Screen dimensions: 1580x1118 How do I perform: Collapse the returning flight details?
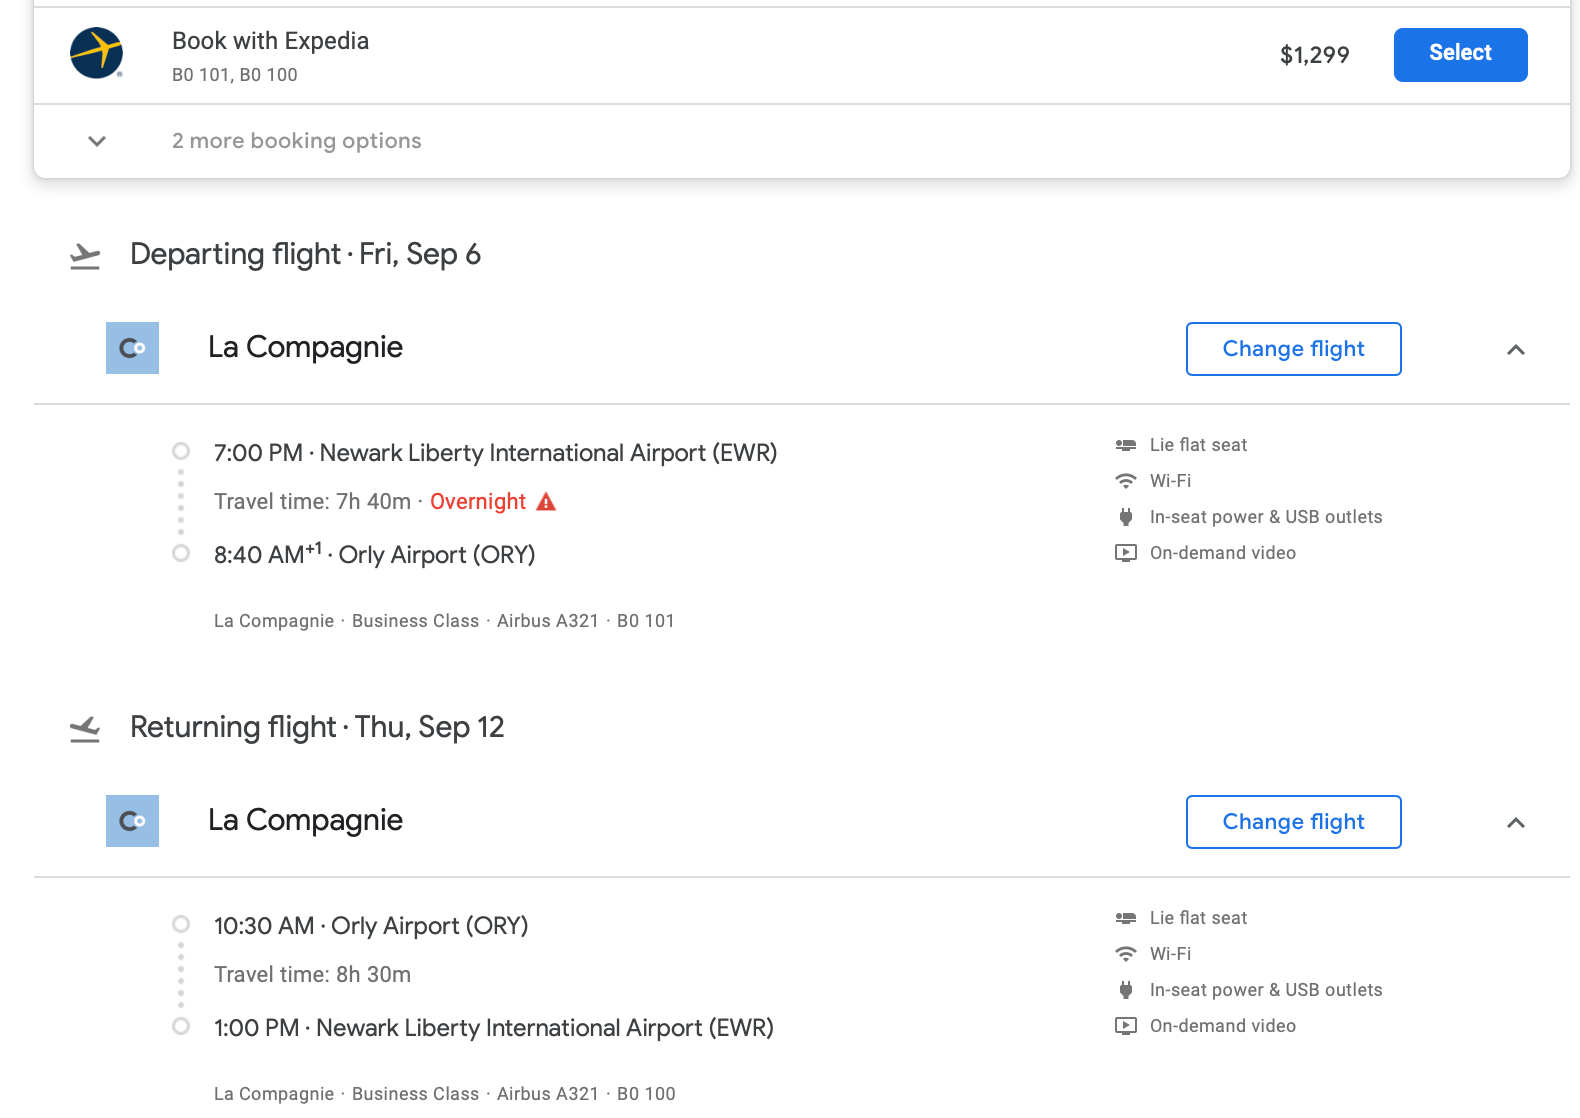[1516, 822]
